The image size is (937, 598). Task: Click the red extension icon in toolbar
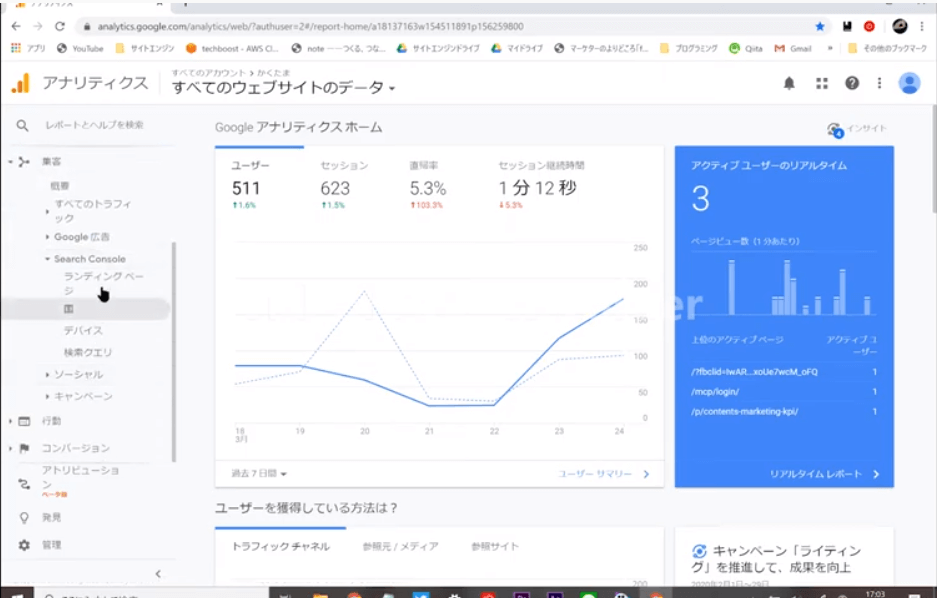pyautogui.click(x=869, y=26)
